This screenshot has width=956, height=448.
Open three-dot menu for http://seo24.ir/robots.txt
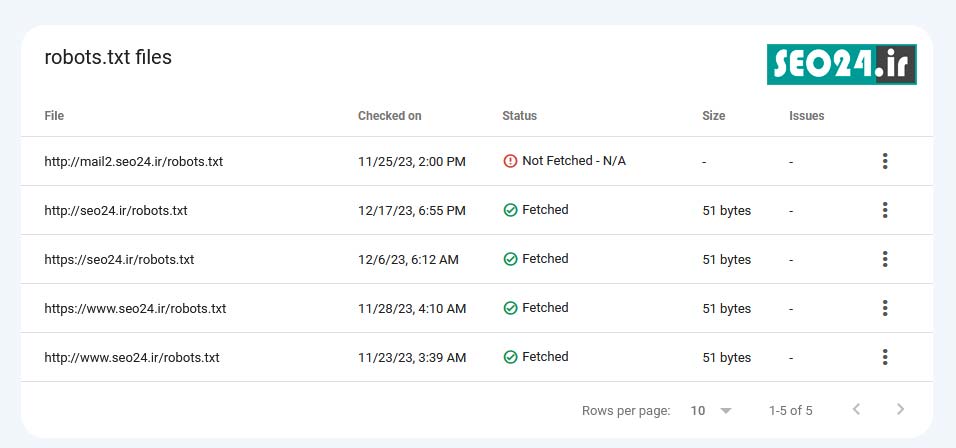click(x=885, y=210)
